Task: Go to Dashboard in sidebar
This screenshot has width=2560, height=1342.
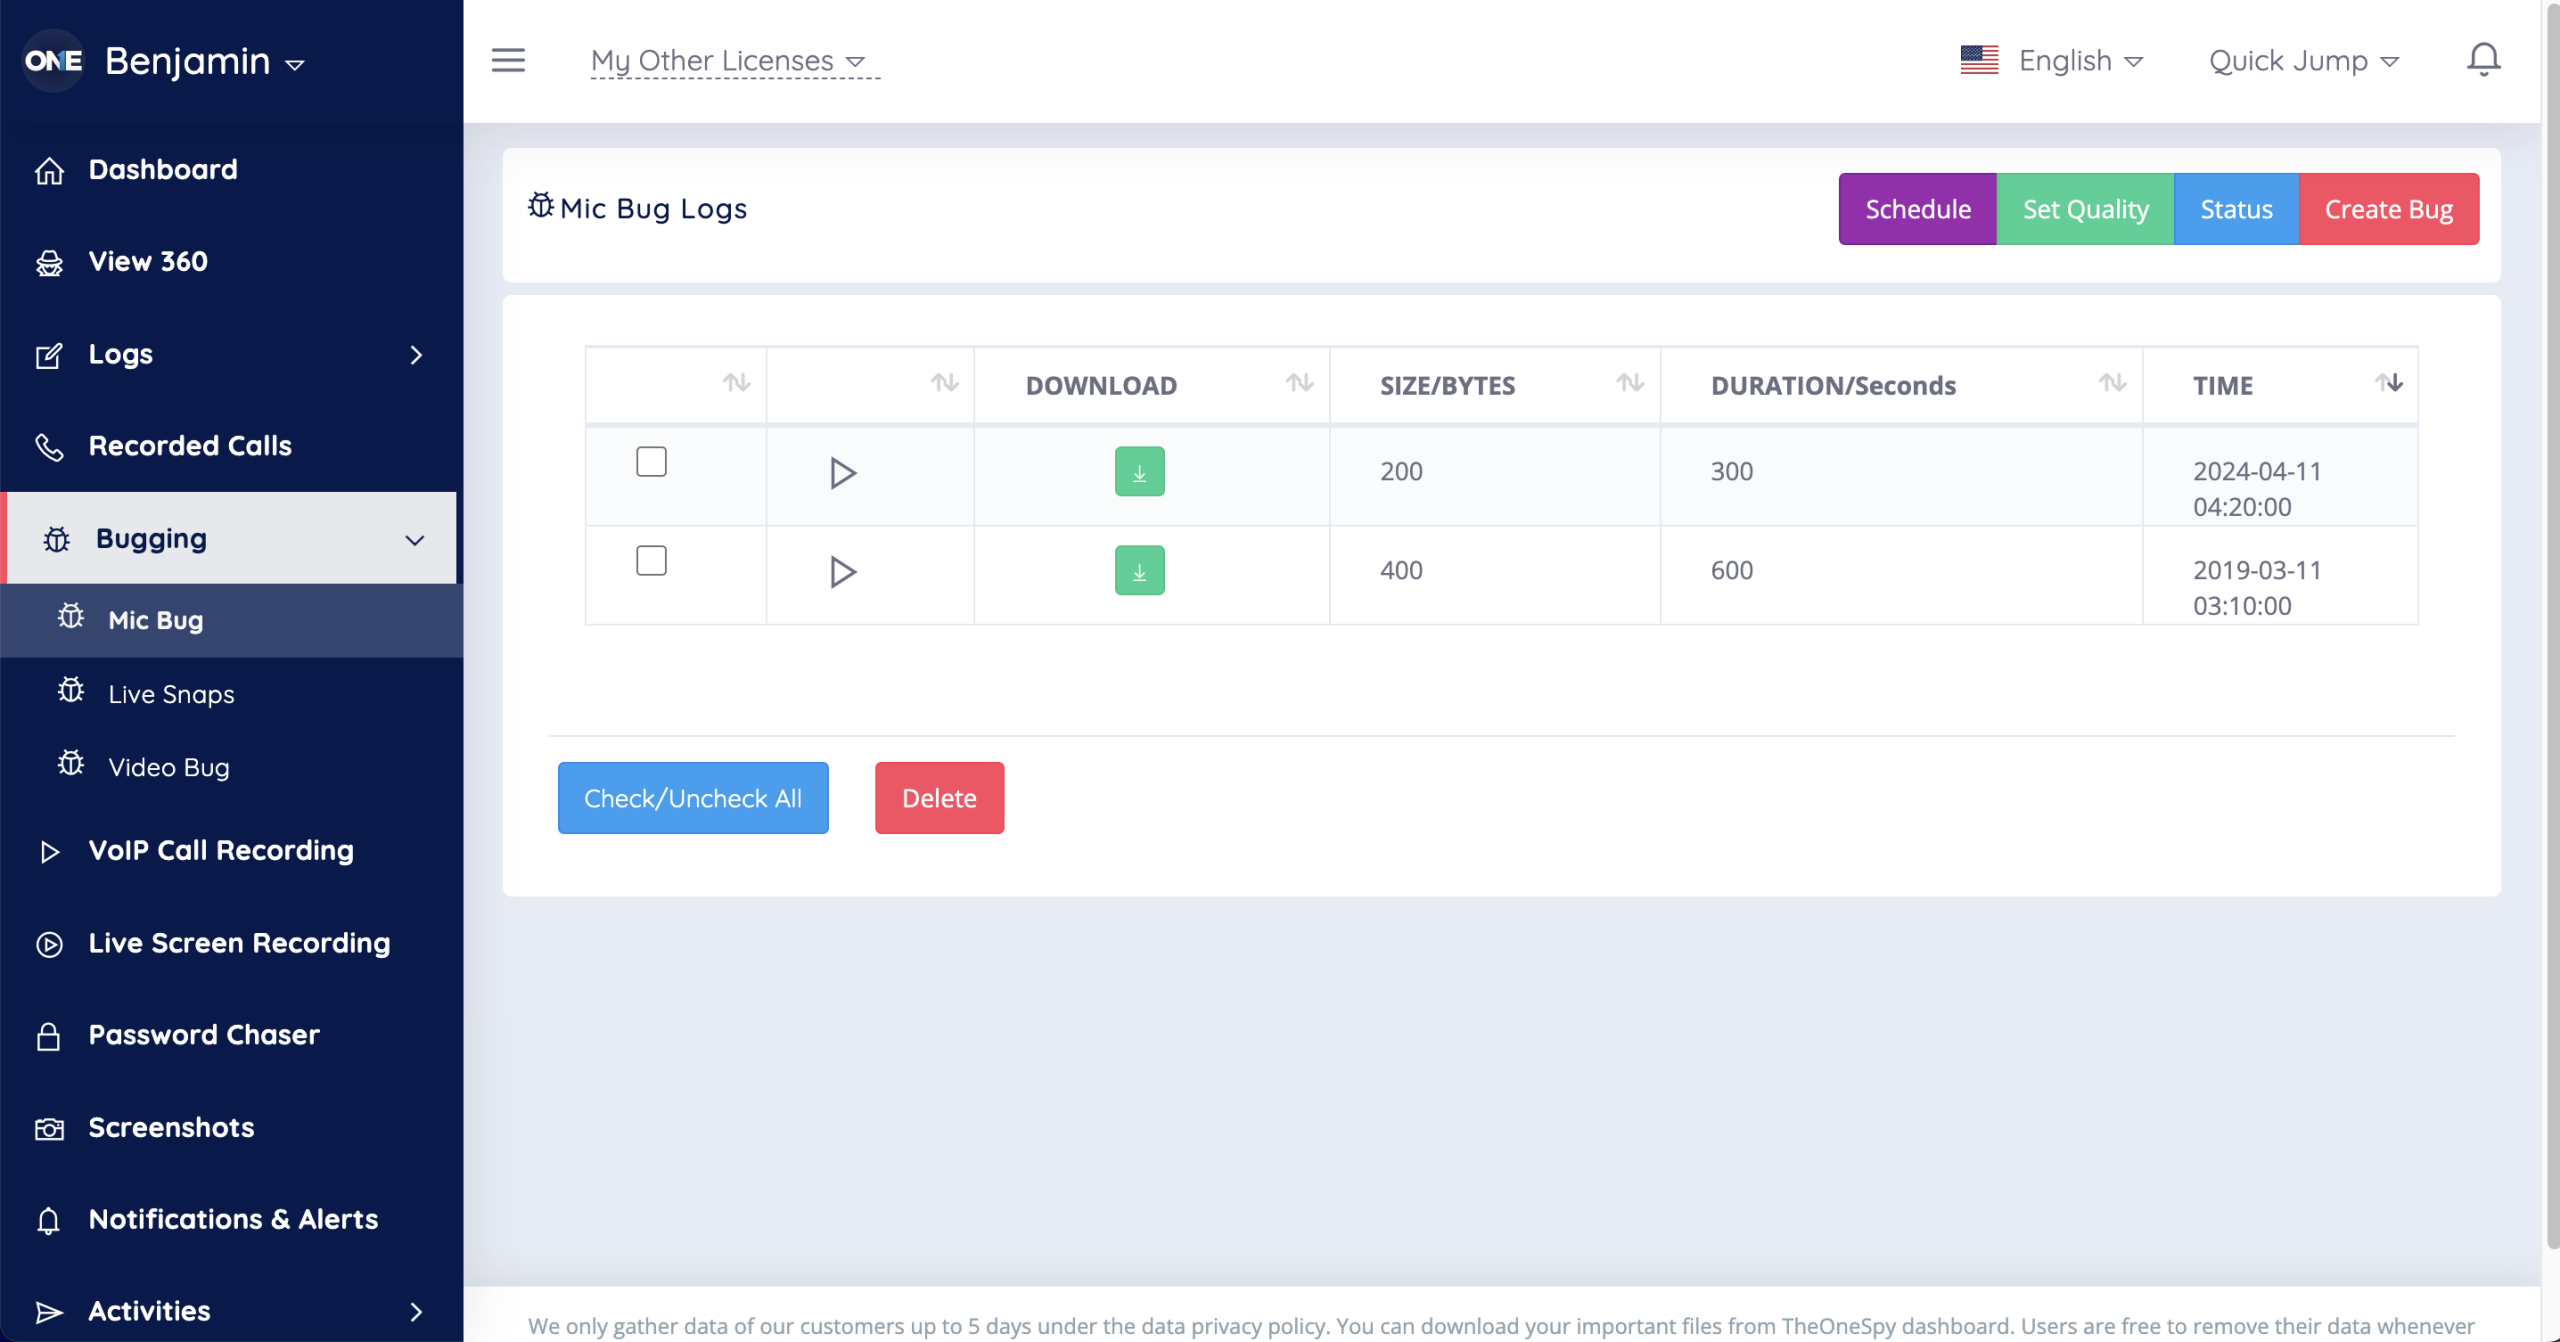Action: pyautogui.click(x=163, y=170)
